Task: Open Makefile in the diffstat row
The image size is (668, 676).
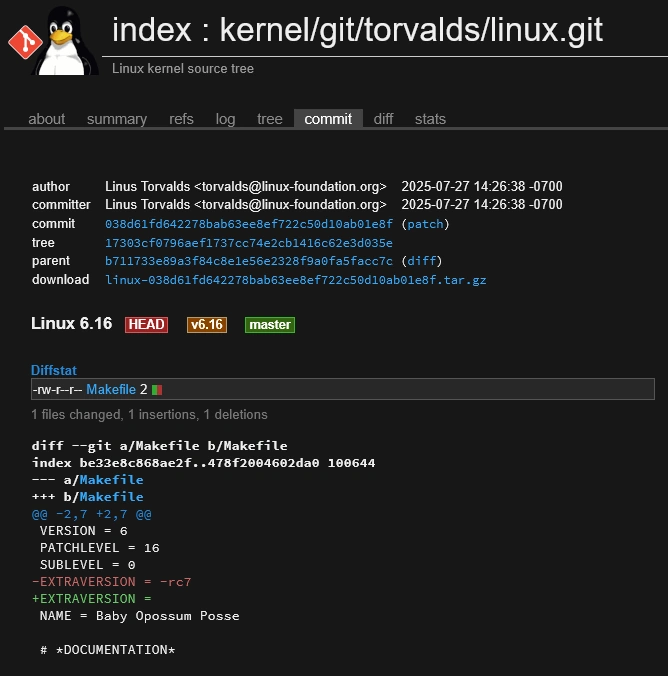Action: click(x=111, y=390)
